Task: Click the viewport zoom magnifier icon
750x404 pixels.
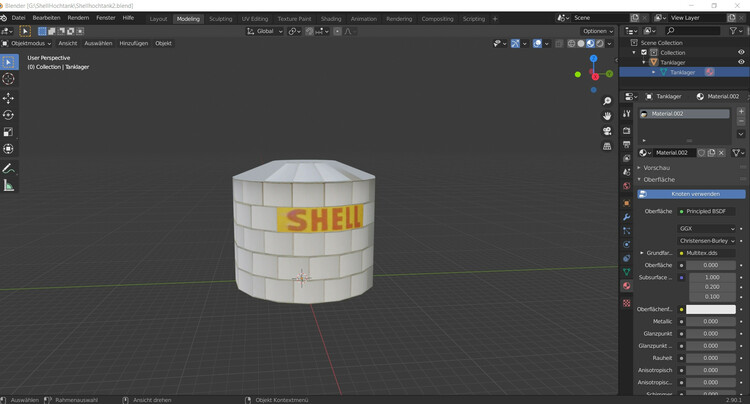Action: [x=607, y=101]
